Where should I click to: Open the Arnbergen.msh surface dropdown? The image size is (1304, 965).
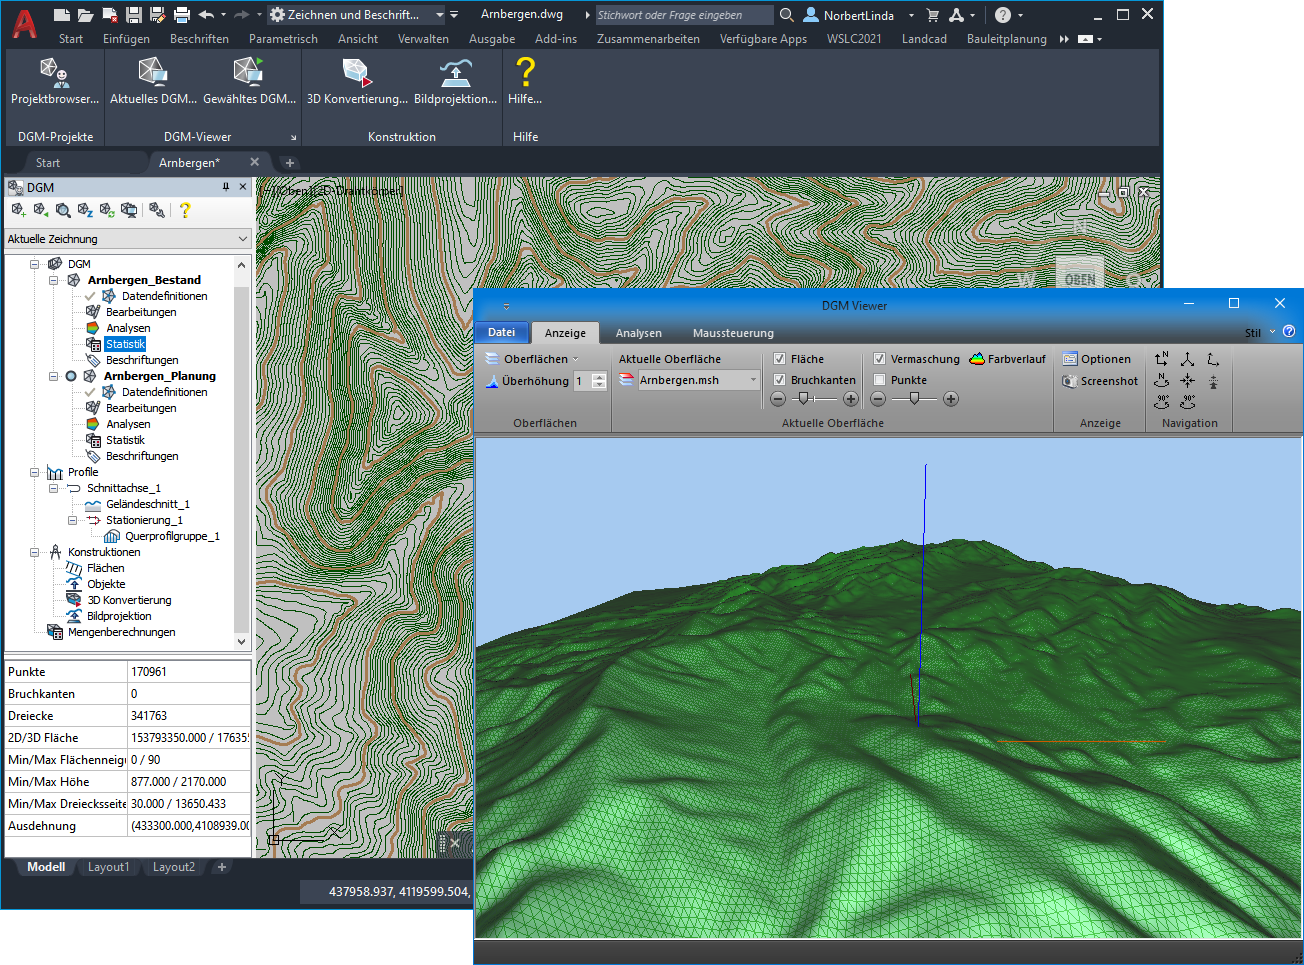[x=753, y=380]
